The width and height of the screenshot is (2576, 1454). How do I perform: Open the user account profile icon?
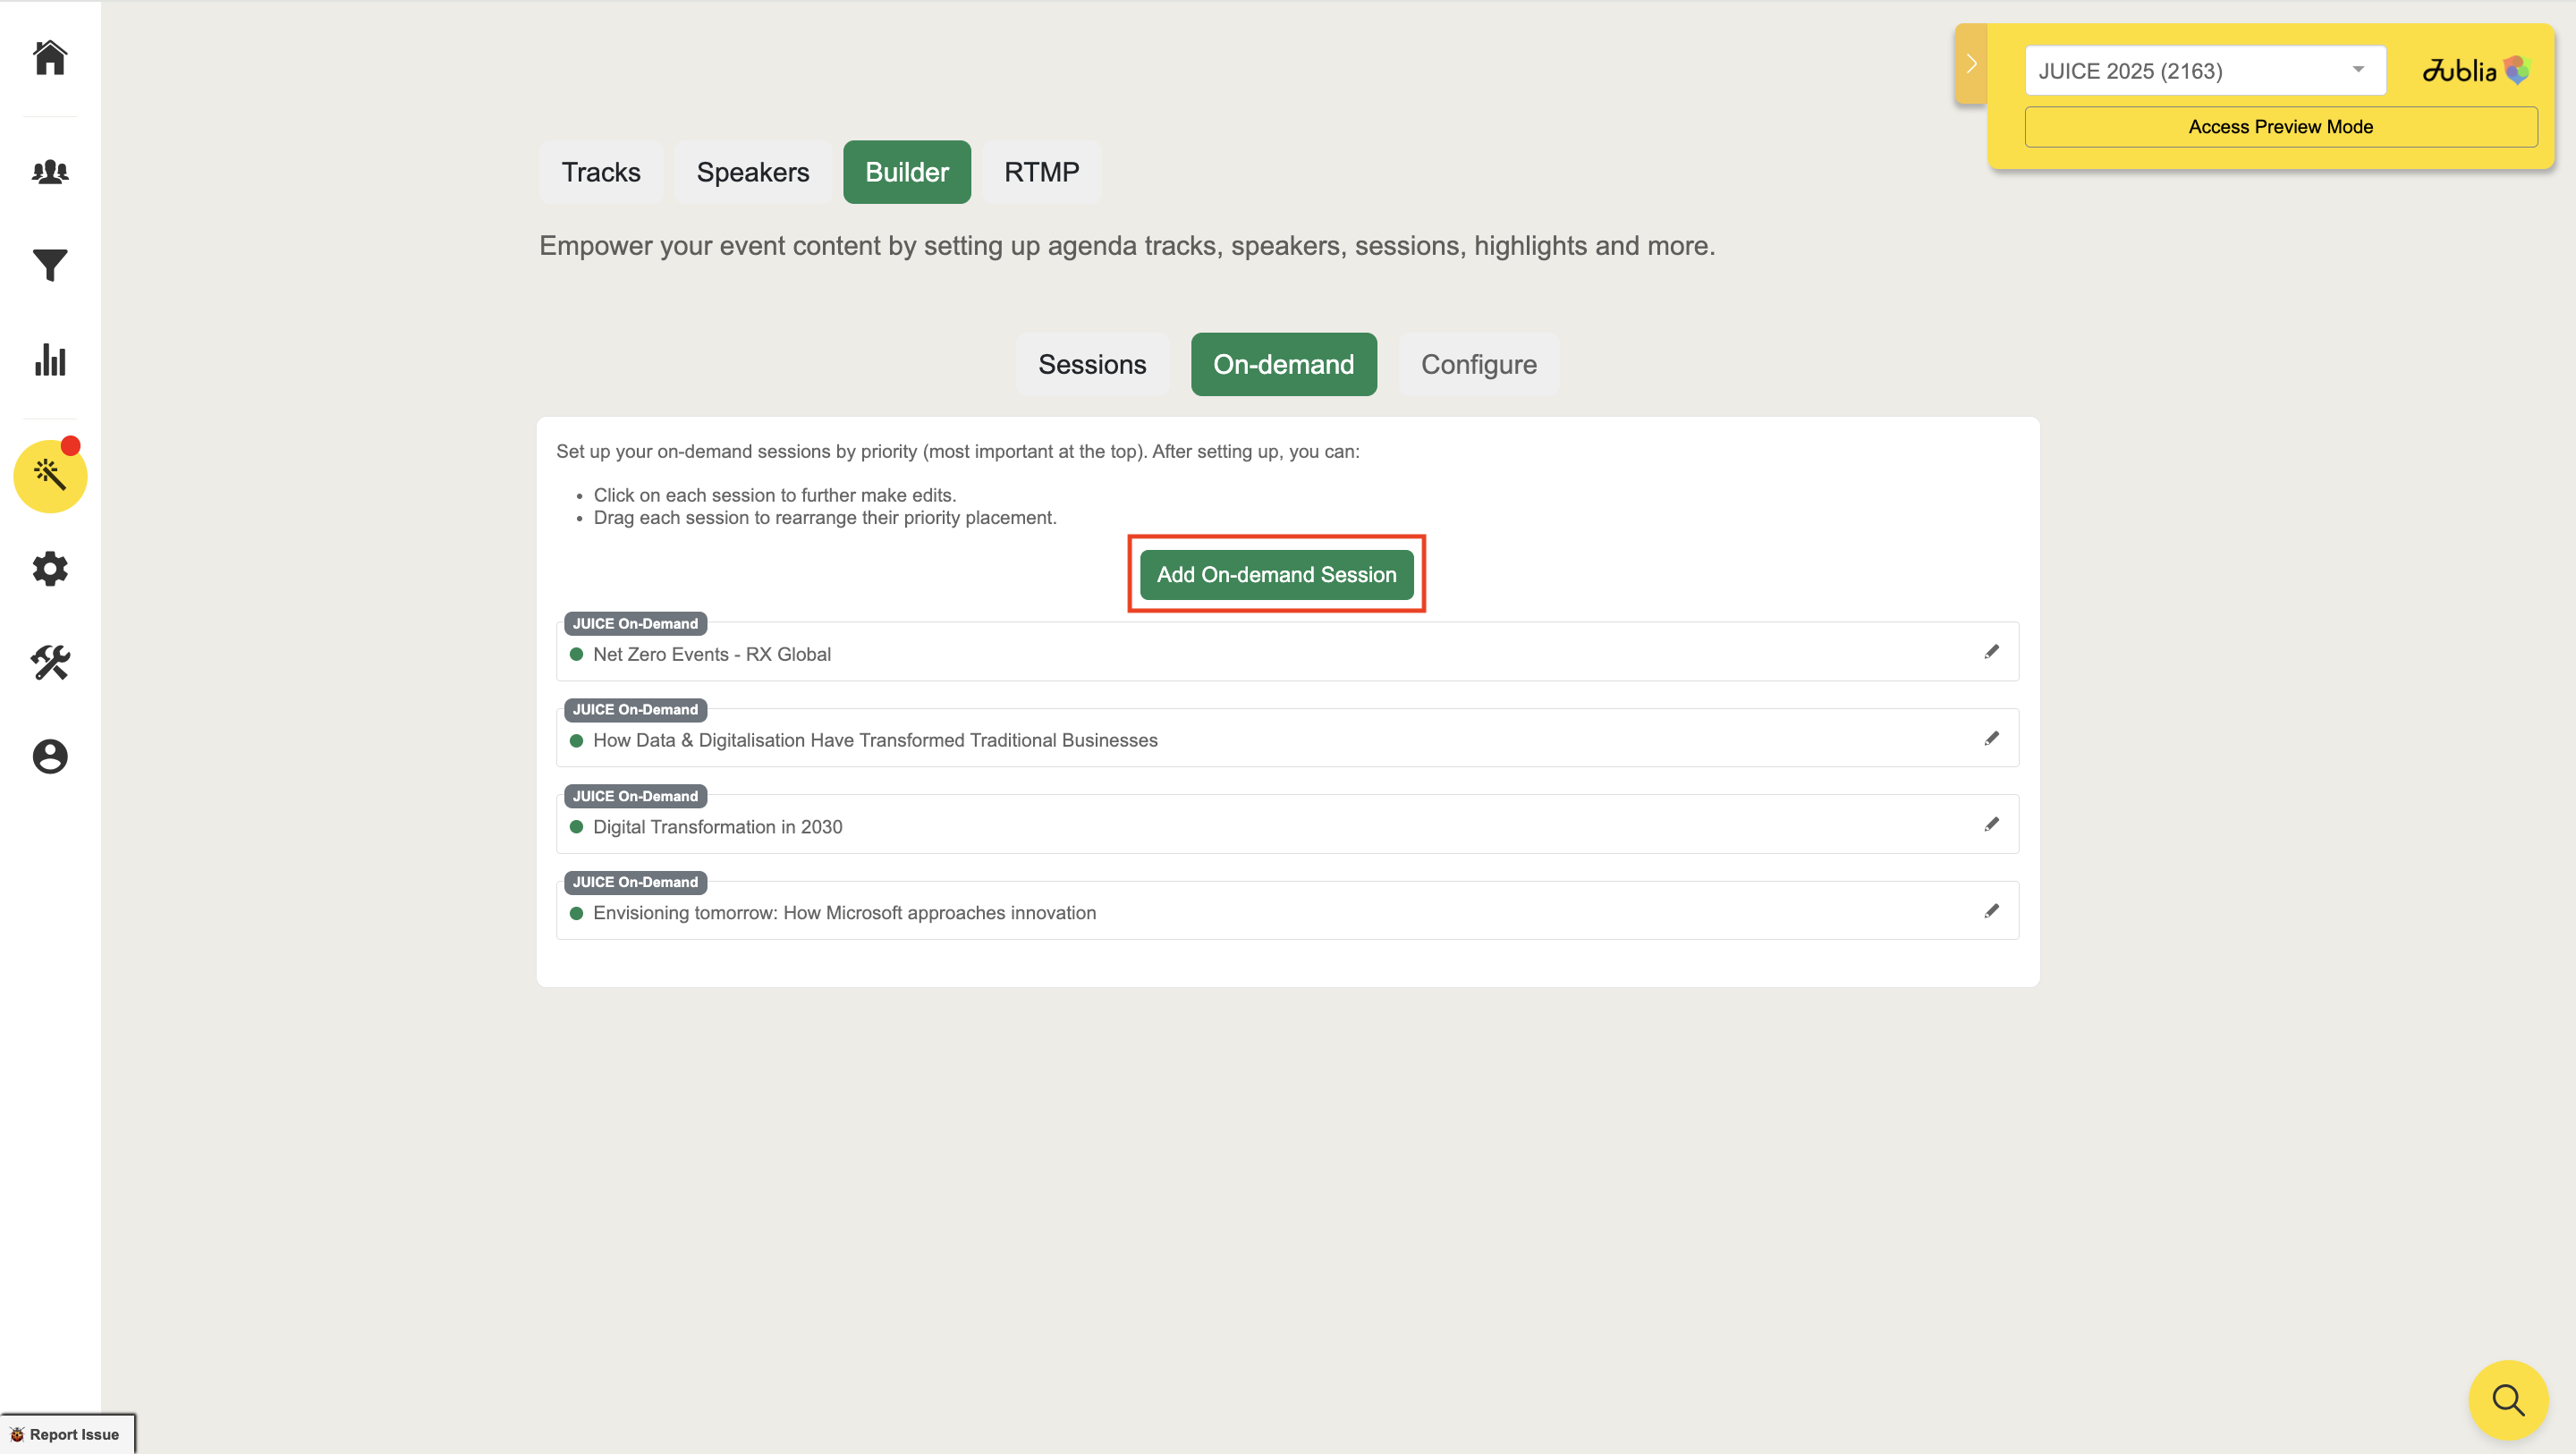point(50,756)
